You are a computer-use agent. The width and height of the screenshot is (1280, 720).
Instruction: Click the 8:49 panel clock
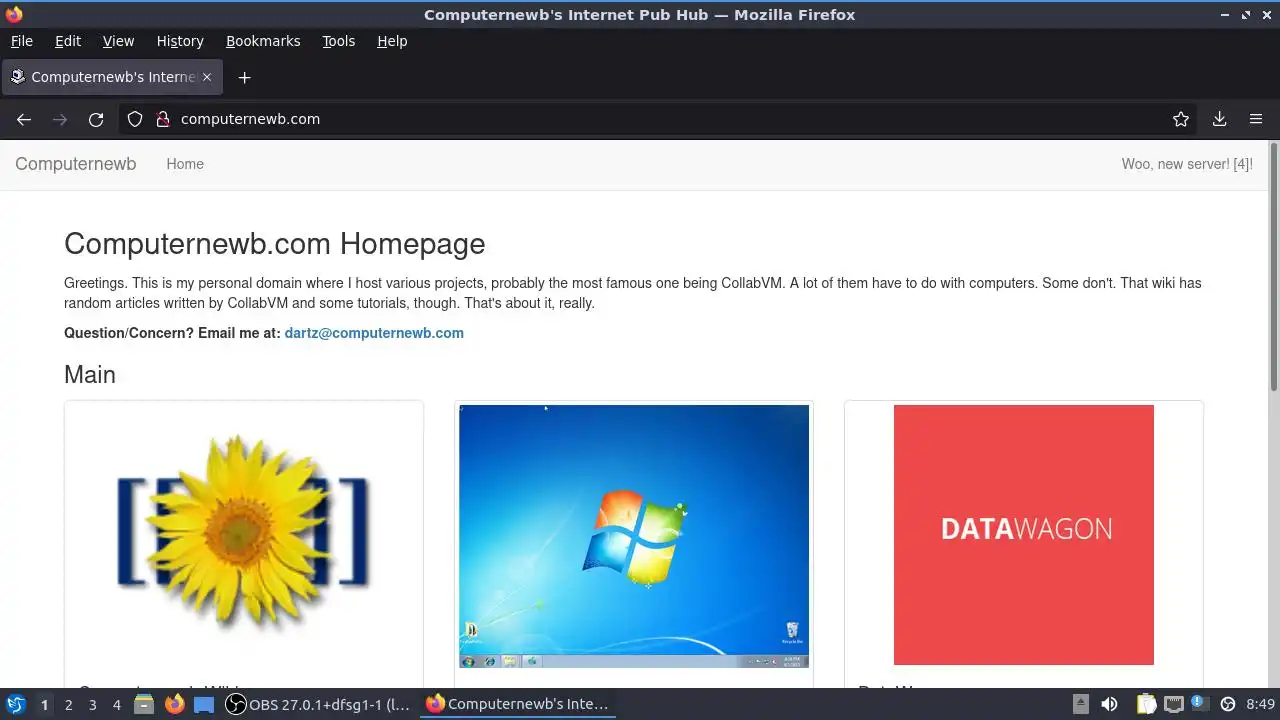point(1261,704)
